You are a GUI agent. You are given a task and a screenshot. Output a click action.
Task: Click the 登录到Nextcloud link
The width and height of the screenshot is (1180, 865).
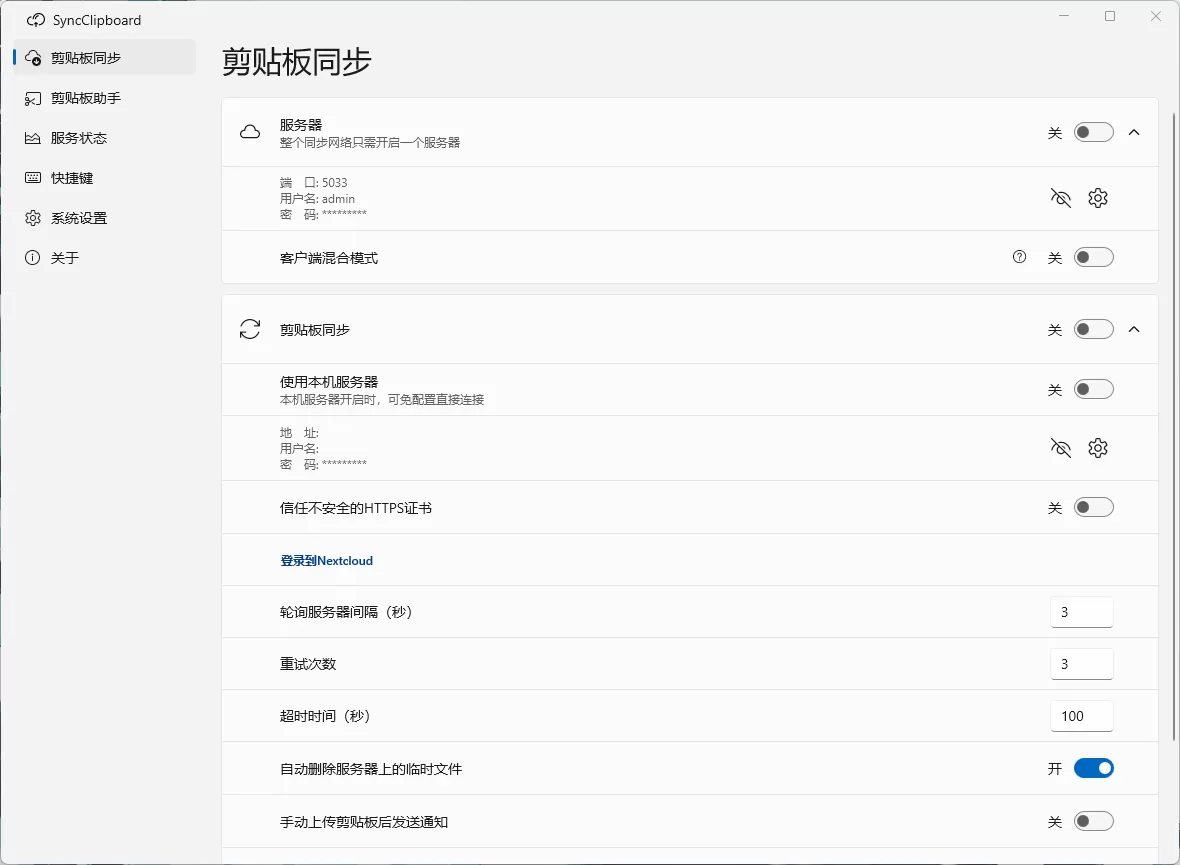pyautogui.click(x=327, y=560)
